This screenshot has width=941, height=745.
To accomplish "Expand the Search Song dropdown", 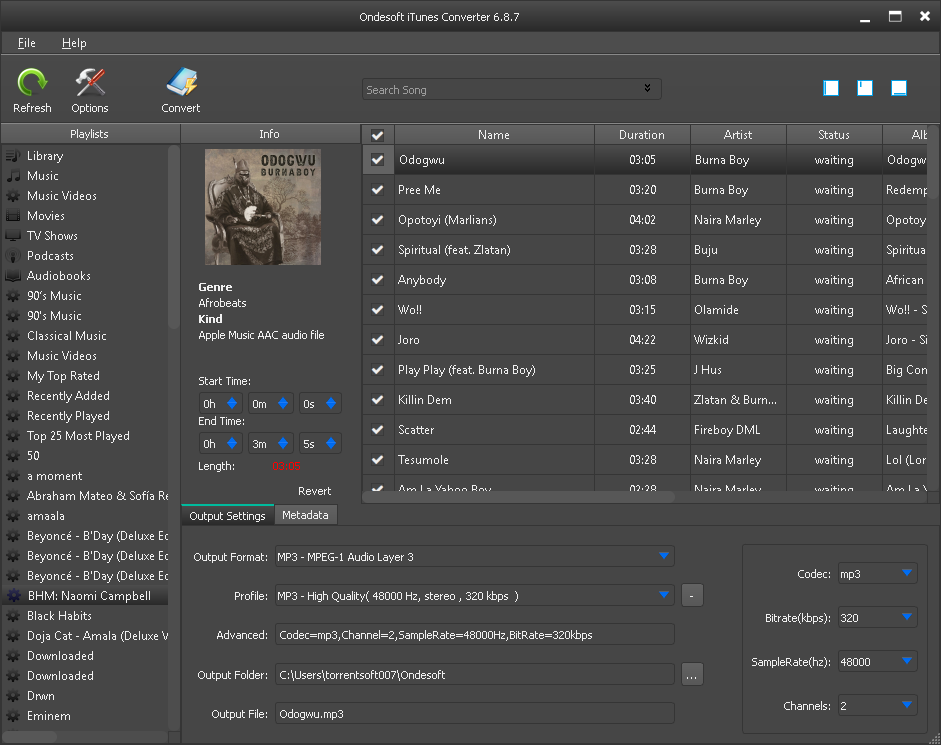I will pos(648,89).
